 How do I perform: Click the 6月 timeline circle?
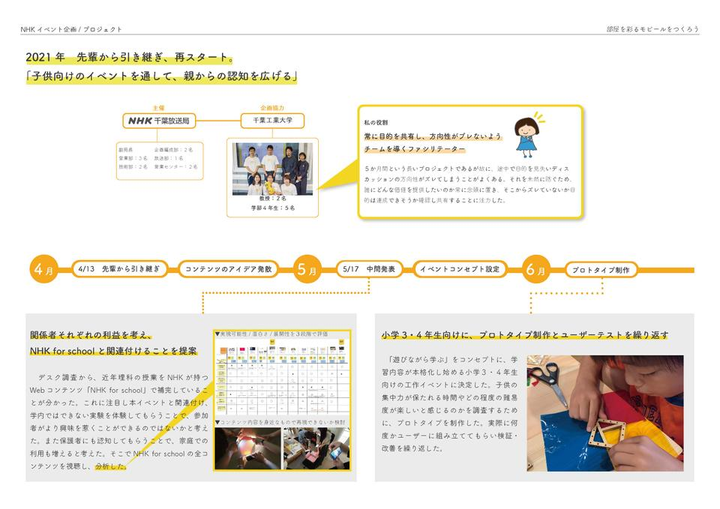[x=535, y=269]
